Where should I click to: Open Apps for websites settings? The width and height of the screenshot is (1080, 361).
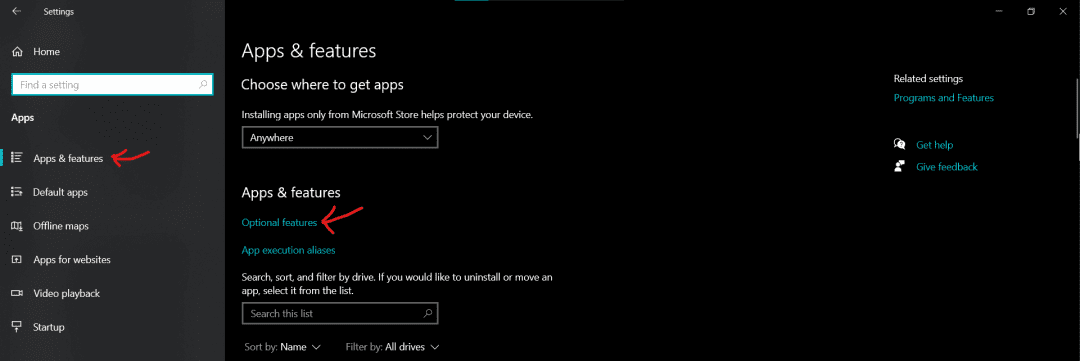coord(72,260)
